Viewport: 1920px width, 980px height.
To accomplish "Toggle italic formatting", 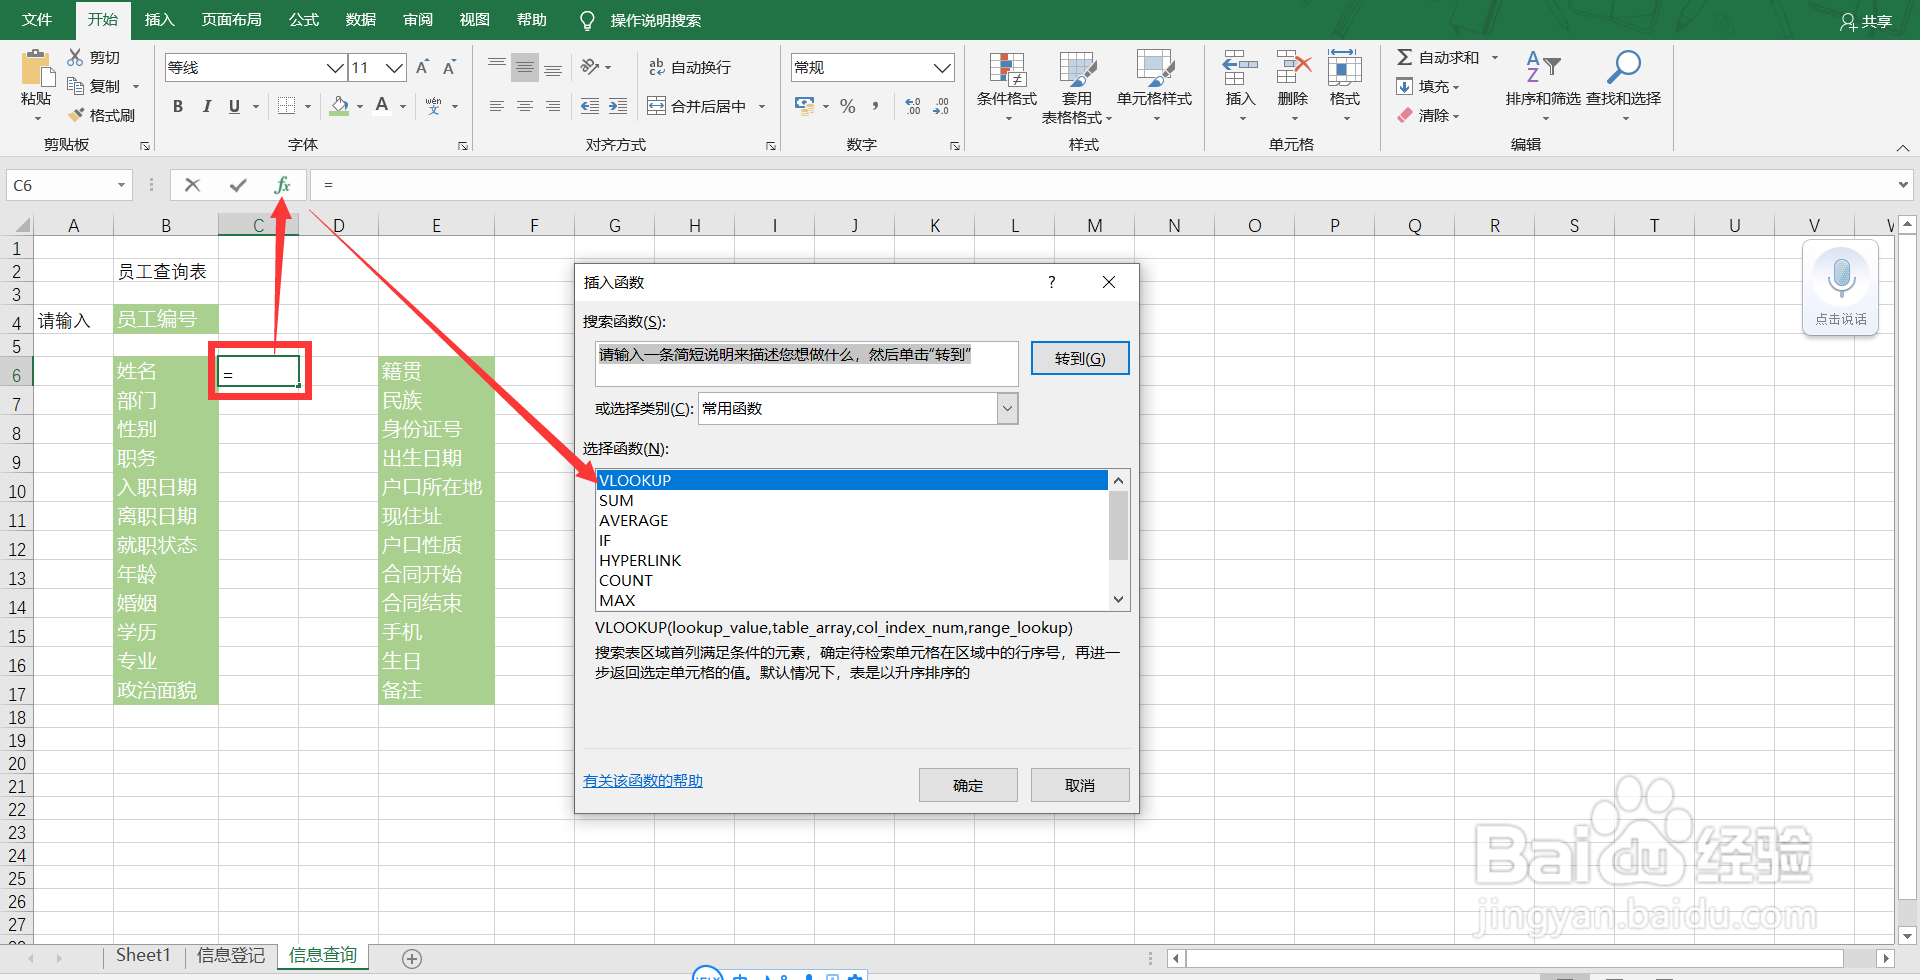I will click(x=206, y=105).
